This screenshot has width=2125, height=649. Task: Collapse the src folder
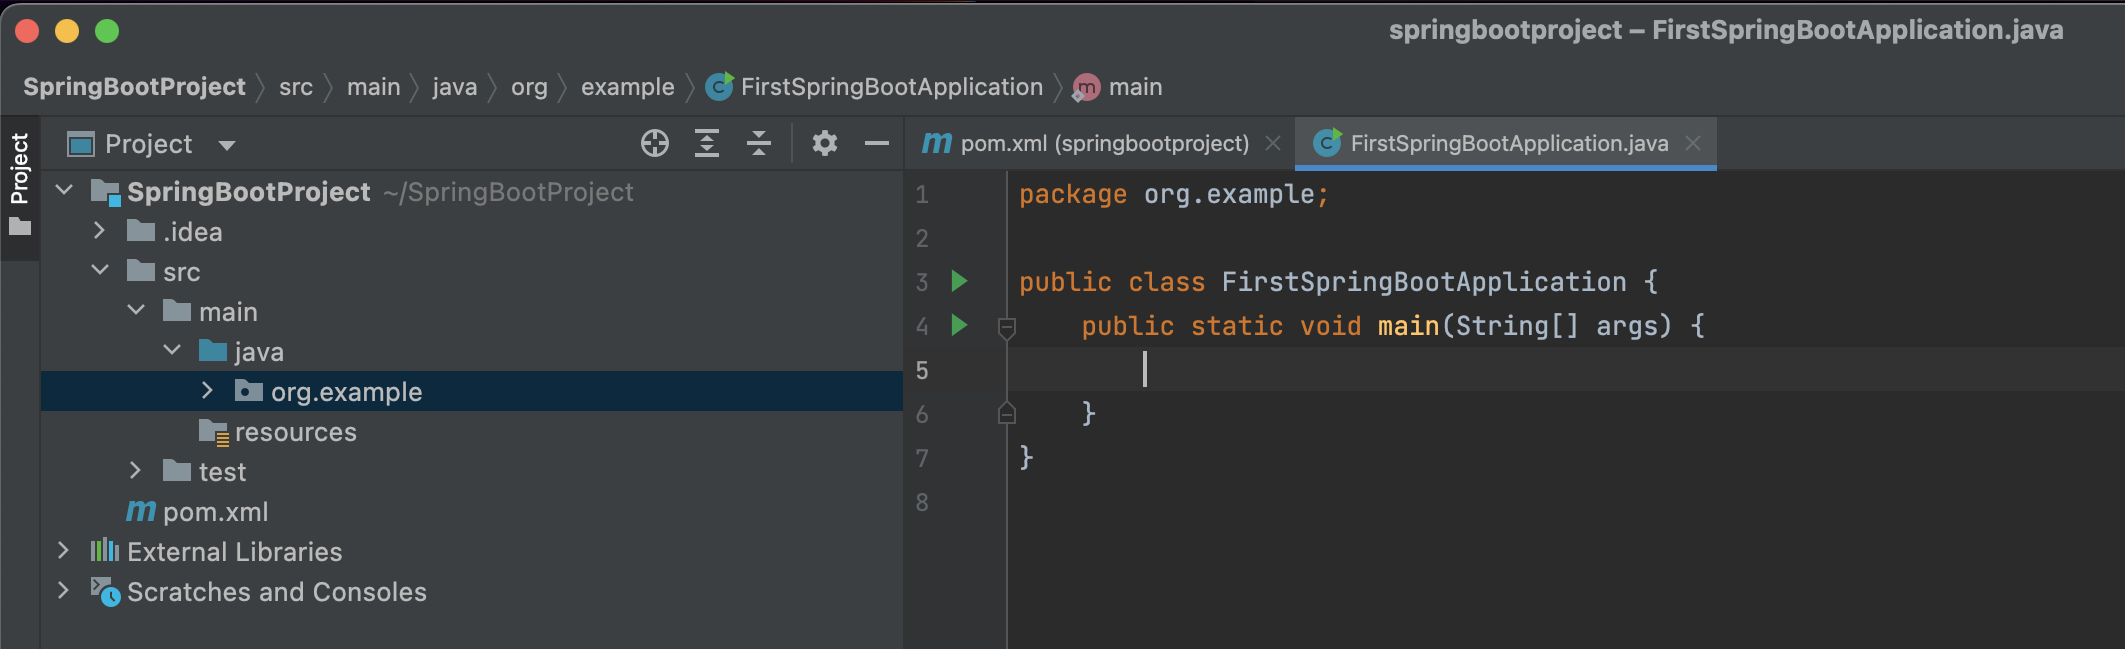click(x=100, y=270)
